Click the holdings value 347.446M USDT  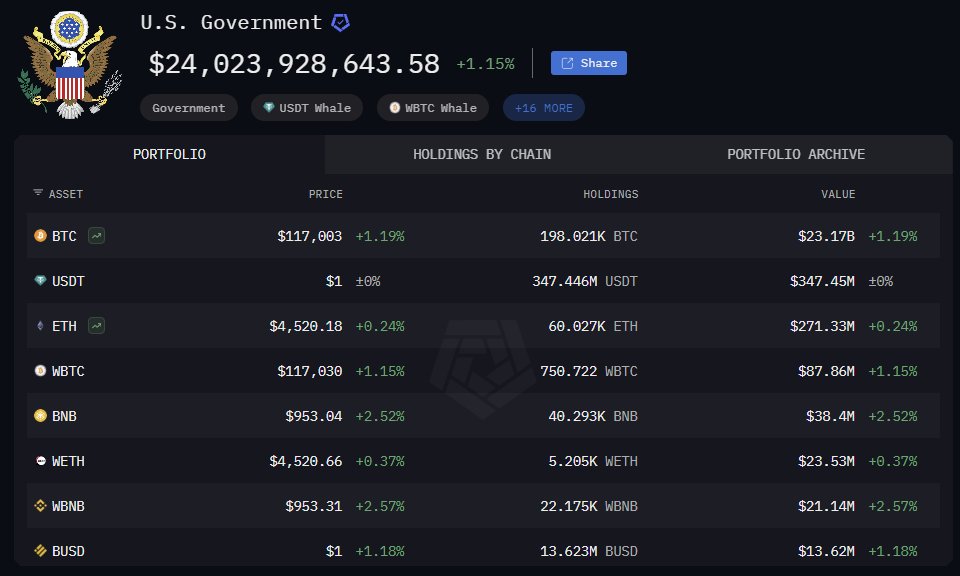(585, 282)
